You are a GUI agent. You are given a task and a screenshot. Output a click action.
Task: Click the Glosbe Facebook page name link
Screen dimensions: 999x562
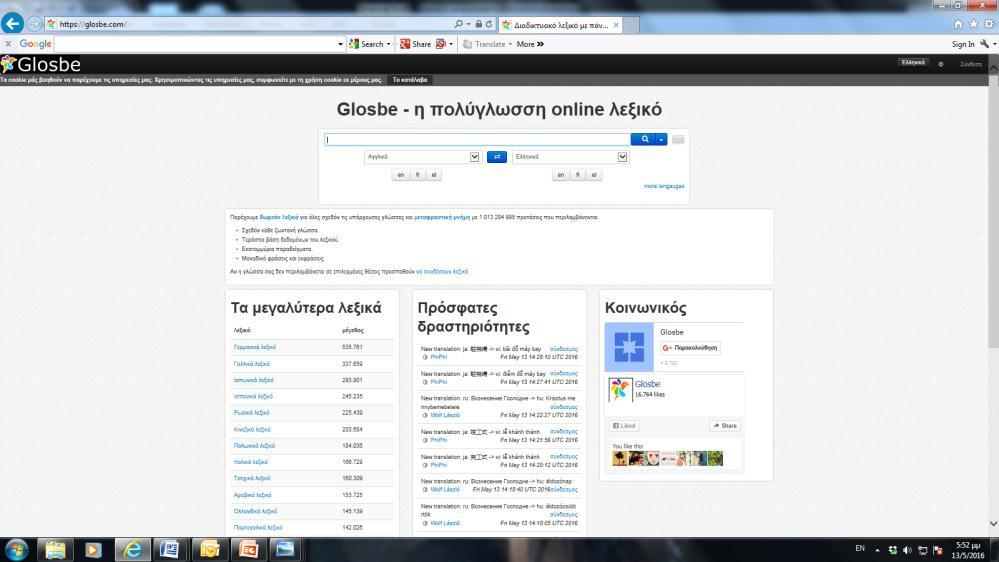647,384
